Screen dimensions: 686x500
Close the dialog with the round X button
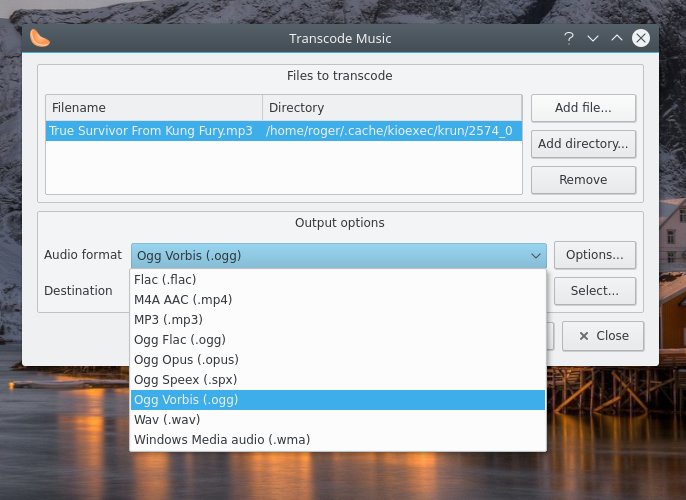coord(641,38)
